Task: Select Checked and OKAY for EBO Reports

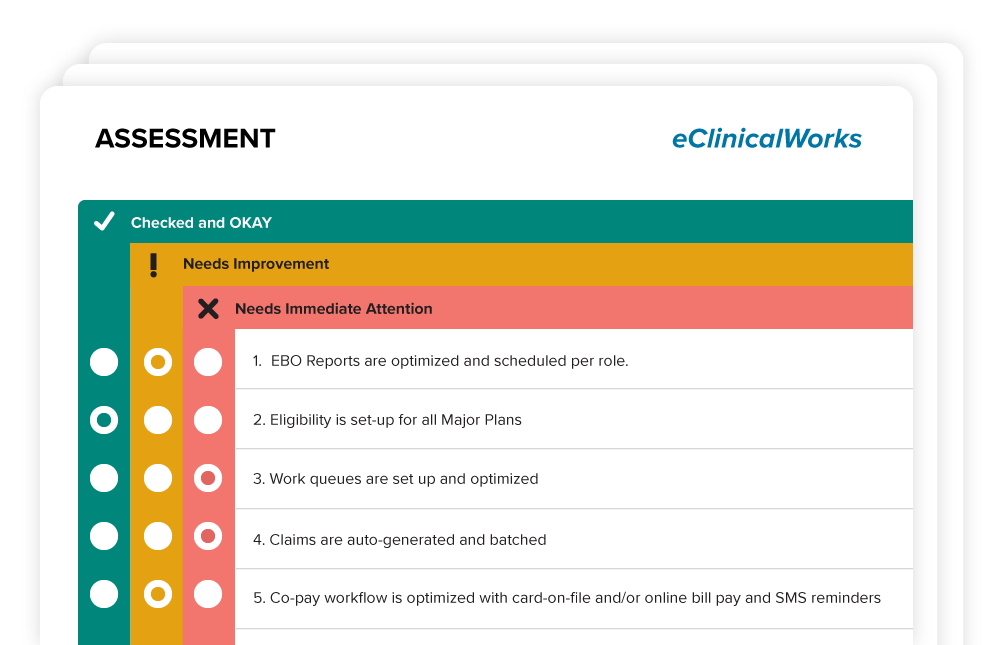Action: tap(104, 362)
